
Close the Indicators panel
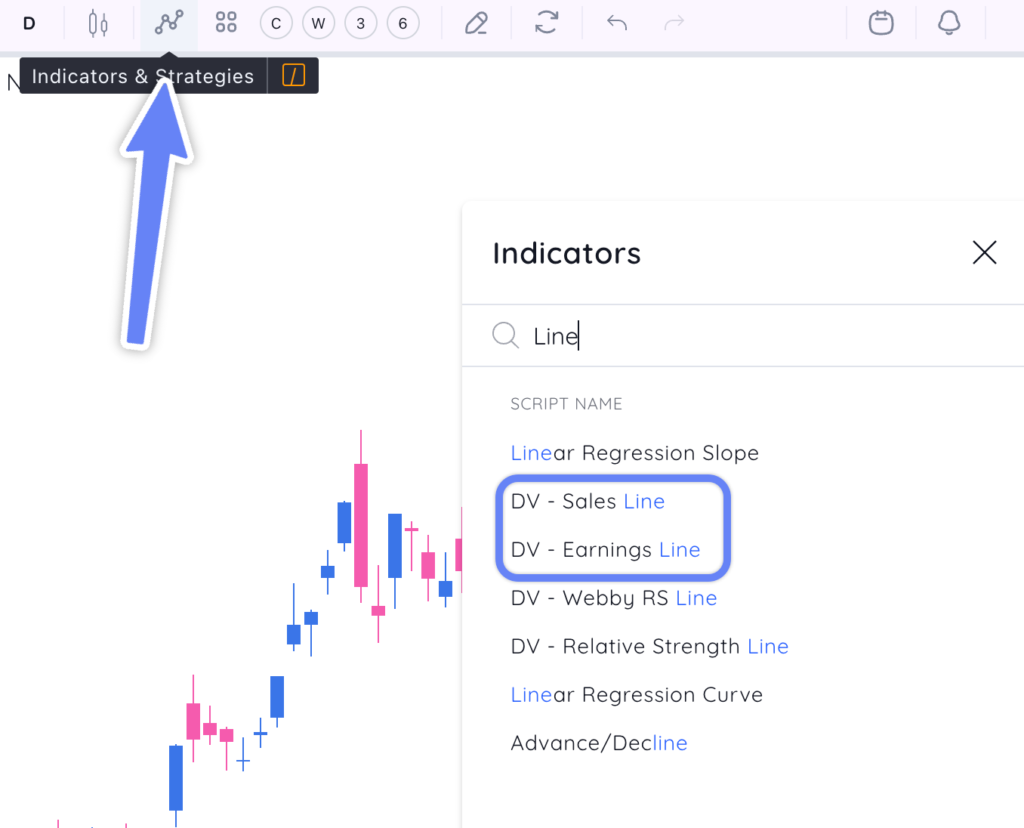pos(985,253)
